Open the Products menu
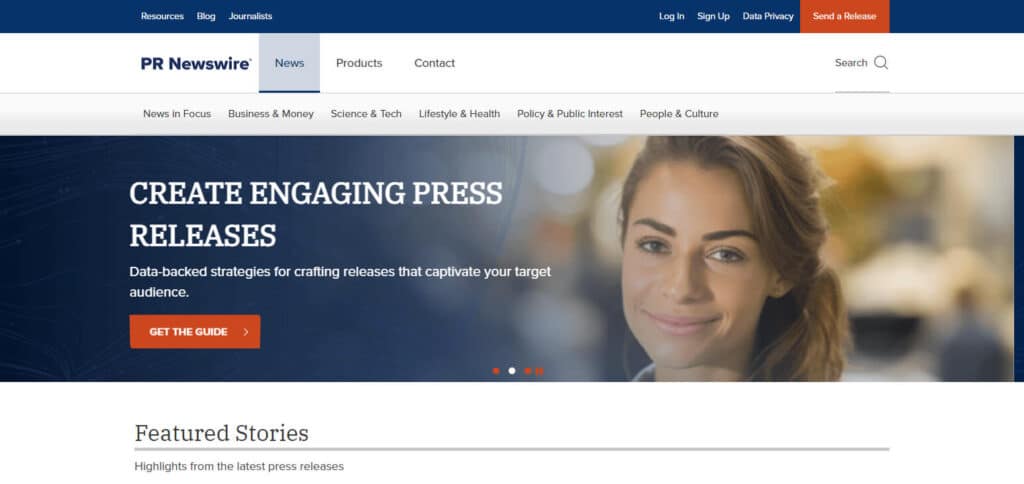 [359, 63]
